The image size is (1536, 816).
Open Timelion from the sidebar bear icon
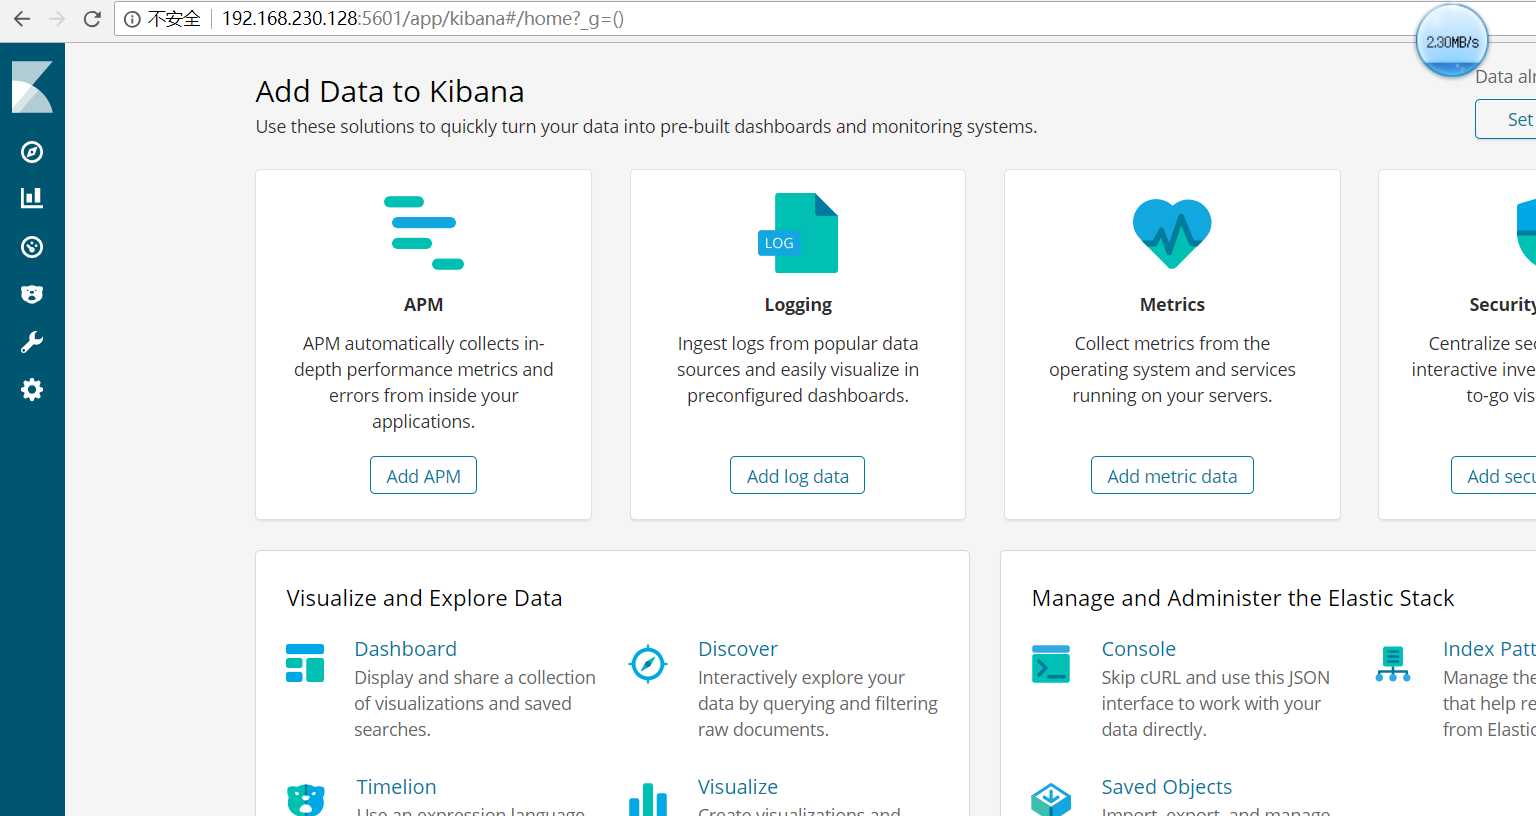(32, 294)
